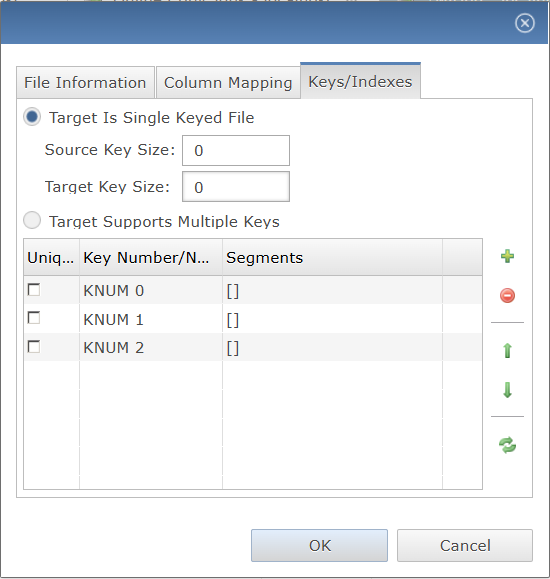Dismiss dialog with Cancel button

tap(465, 545)
